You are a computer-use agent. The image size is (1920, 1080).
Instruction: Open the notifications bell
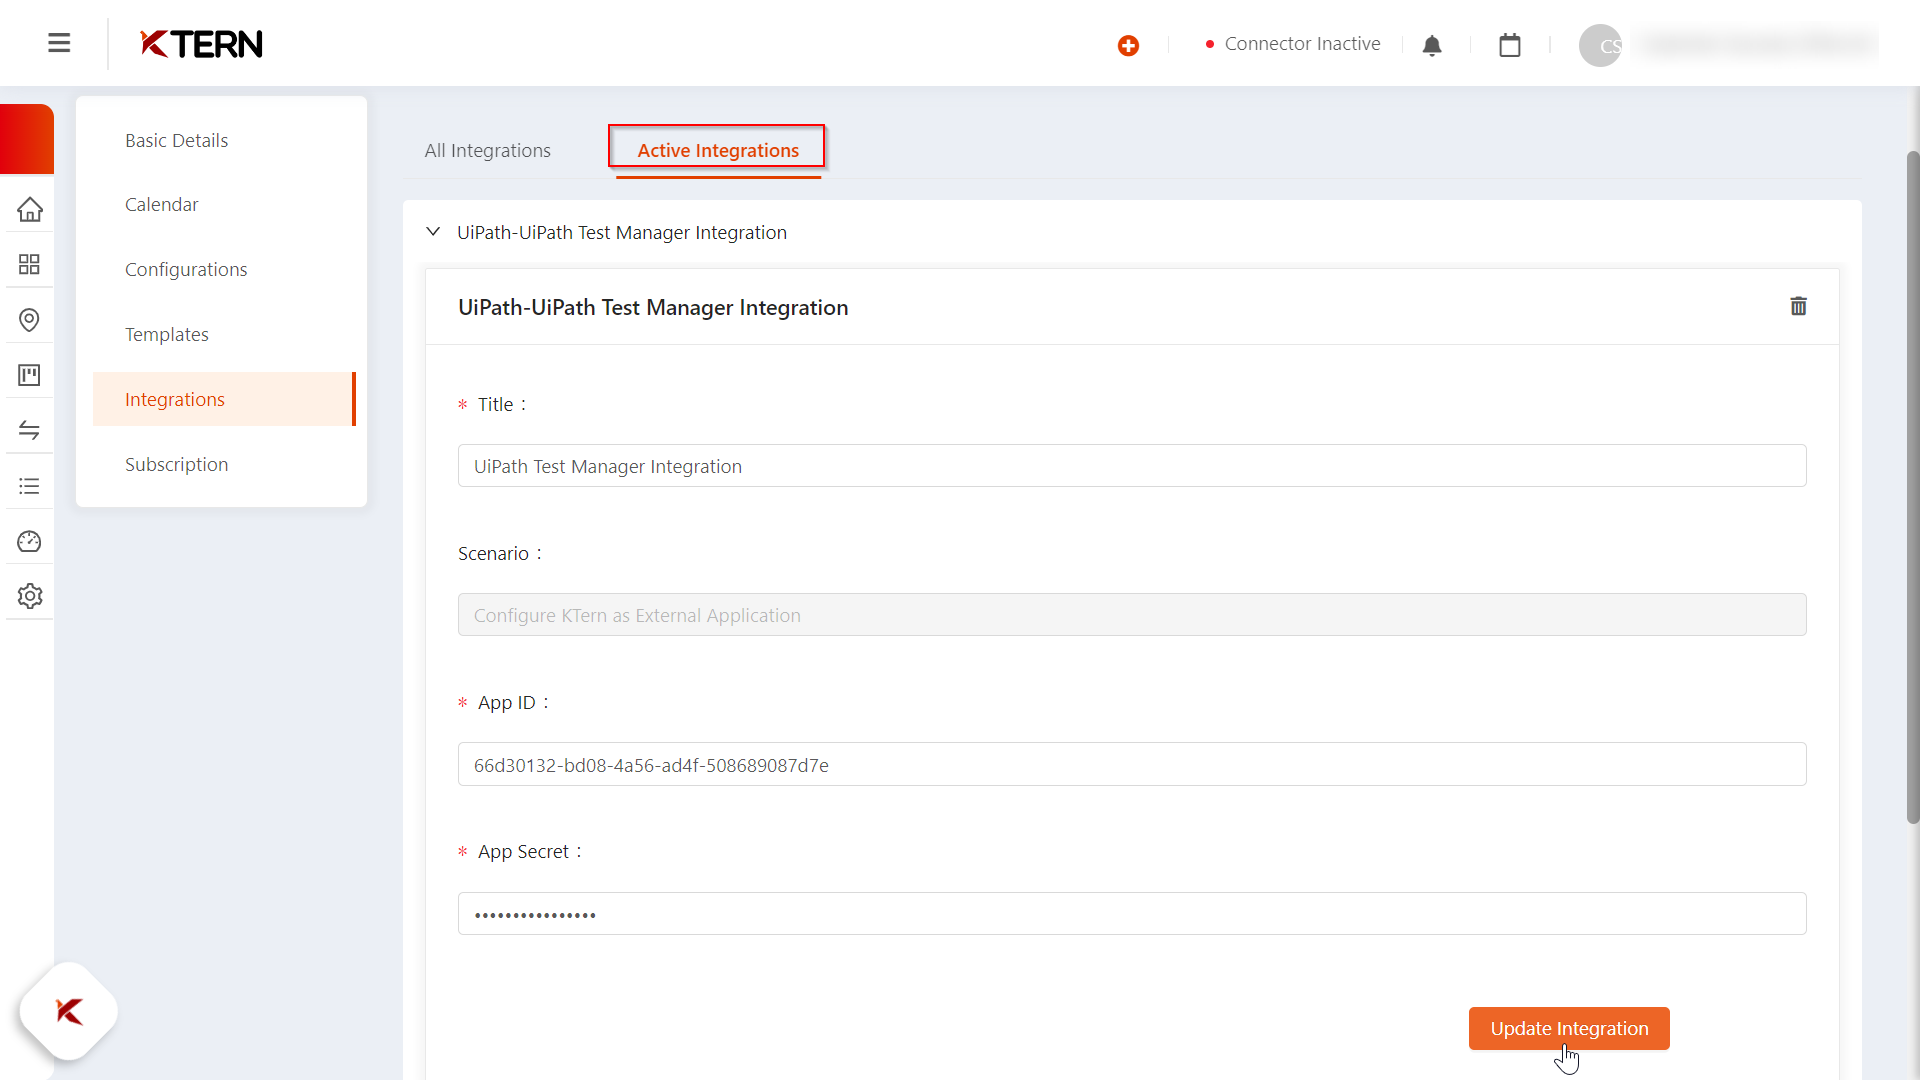(1432, 45)
